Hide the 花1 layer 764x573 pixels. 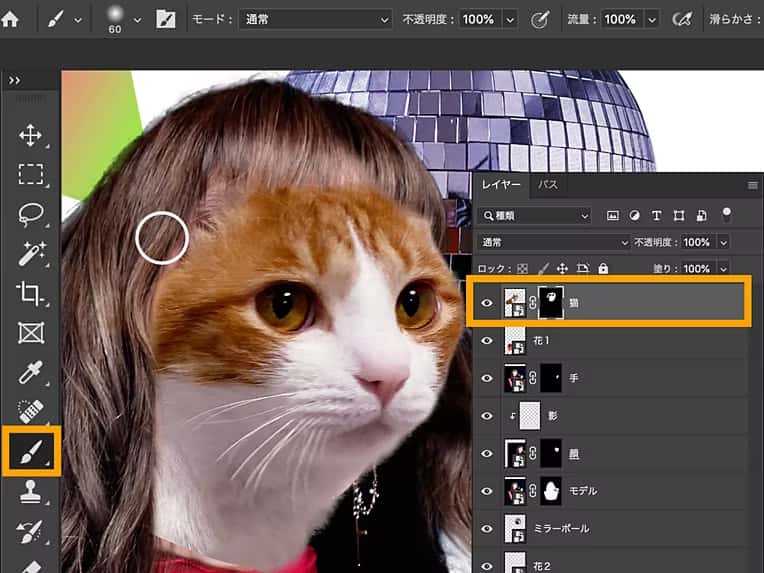[x=487, y=341]
